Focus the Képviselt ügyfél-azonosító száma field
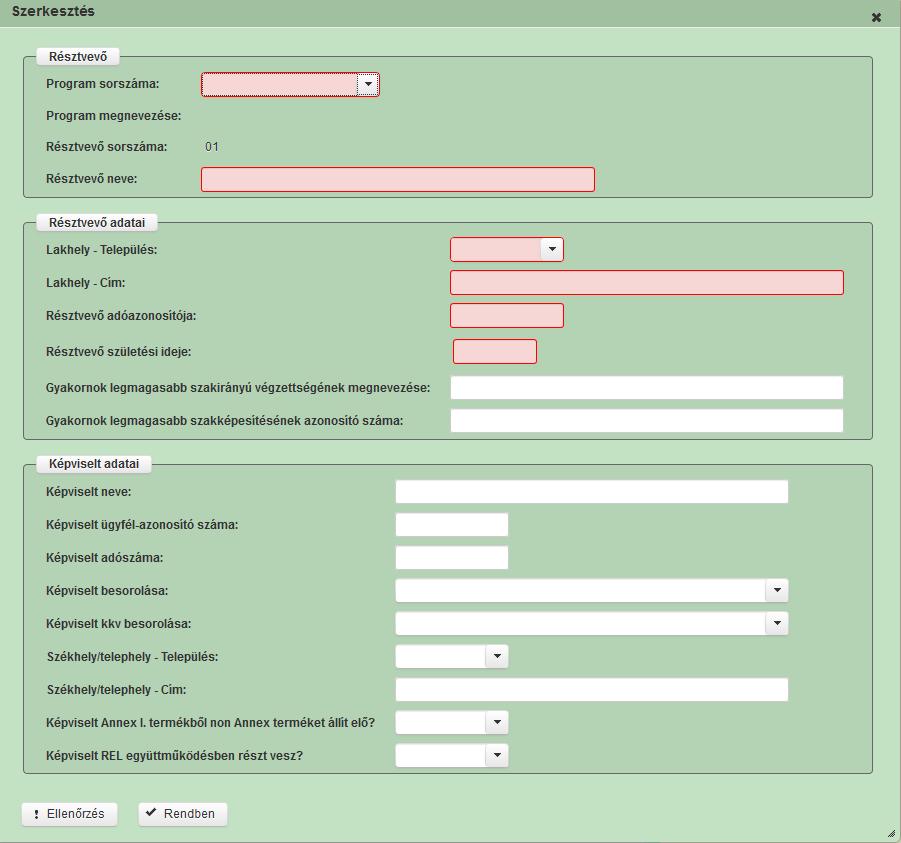The height and width of the screenshot is (843, 901). (x=452, y=525)
